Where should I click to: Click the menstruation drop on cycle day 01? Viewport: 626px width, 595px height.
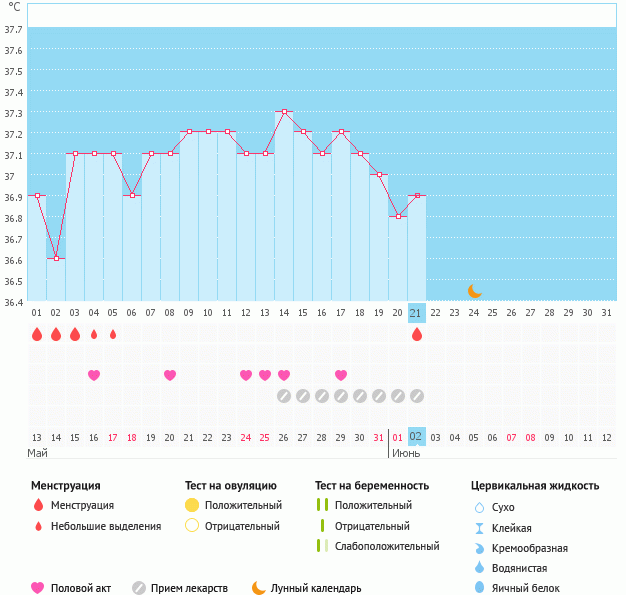pos(37,334)
